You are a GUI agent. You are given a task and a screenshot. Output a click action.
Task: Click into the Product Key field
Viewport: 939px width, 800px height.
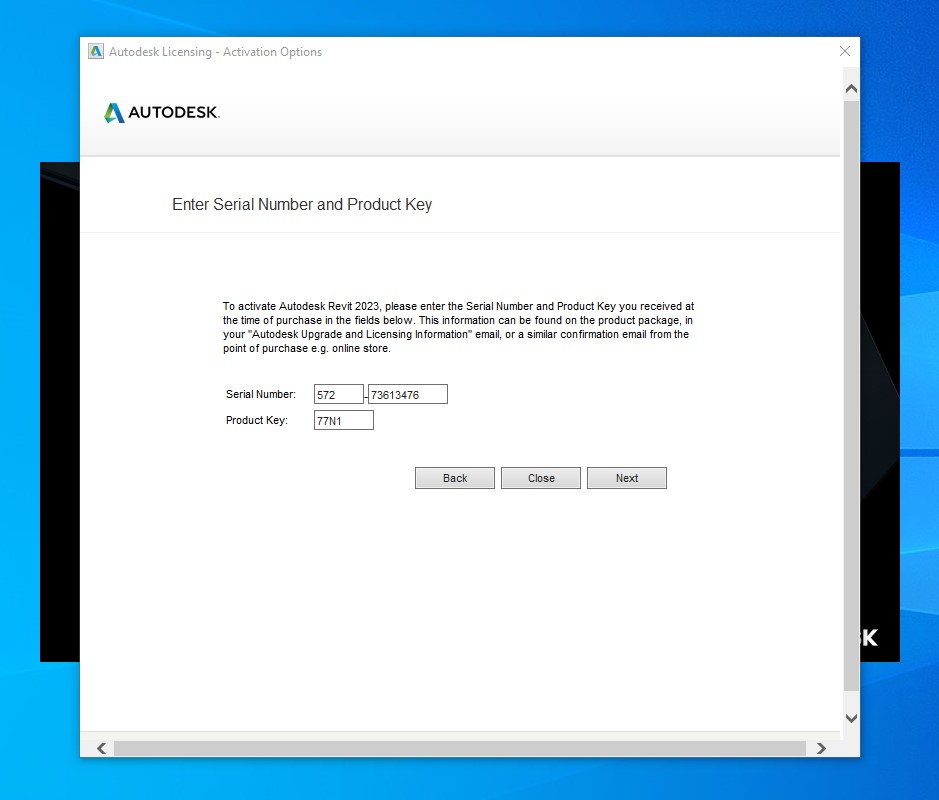[343, 421]
